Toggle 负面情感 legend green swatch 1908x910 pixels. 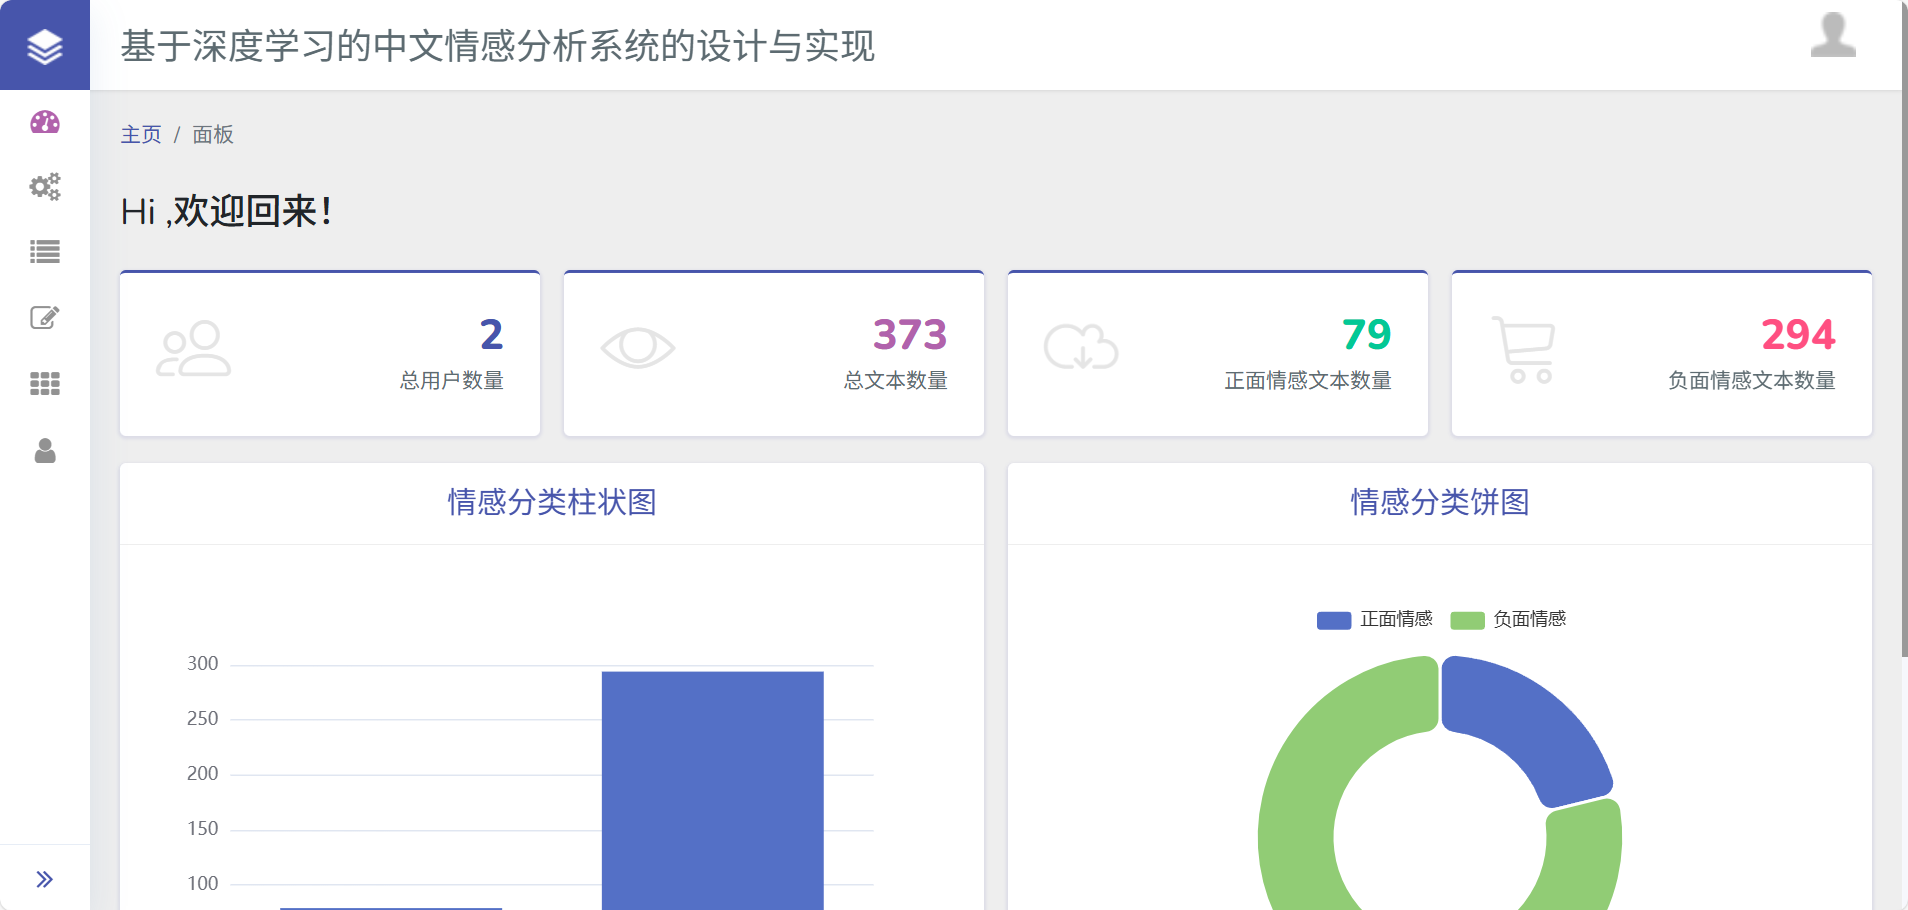1467,620
